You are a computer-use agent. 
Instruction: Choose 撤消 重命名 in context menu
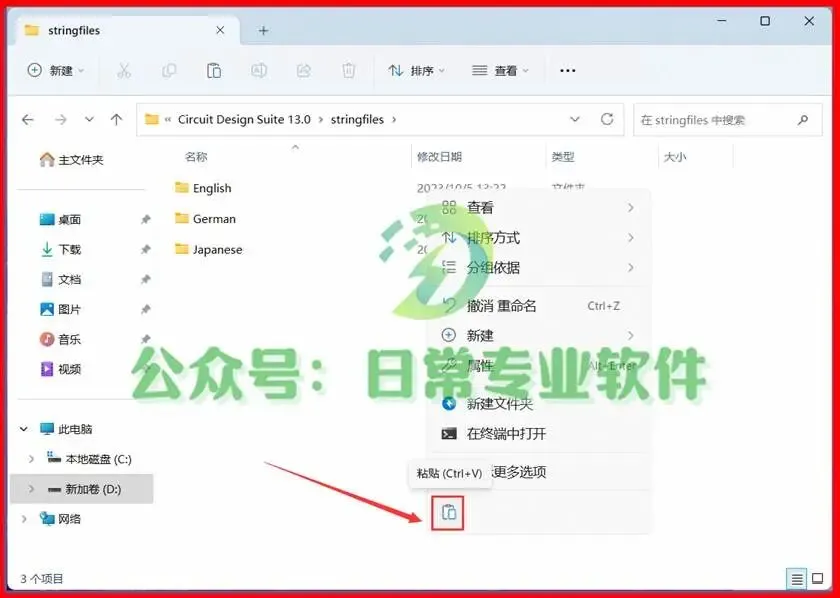(538, 306)
